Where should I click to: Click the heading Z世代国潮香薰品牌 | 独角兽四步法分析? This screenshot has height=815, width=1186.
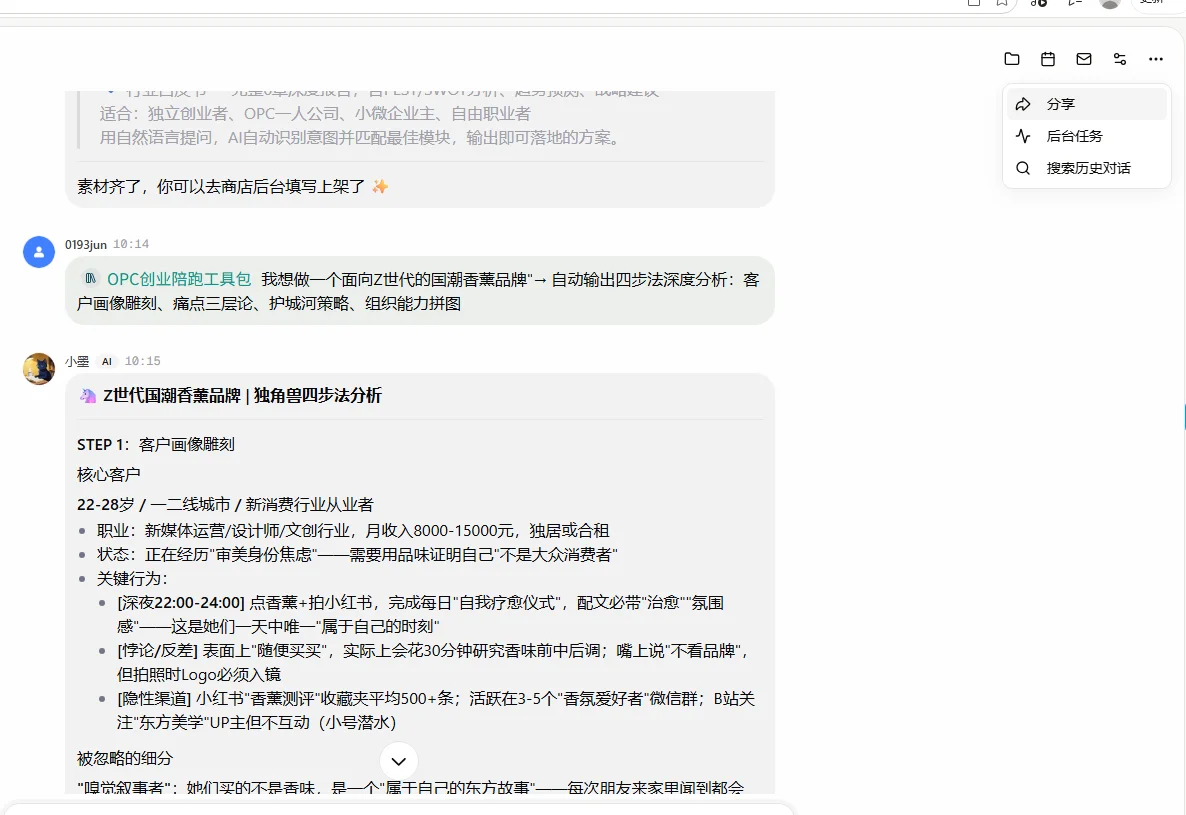tap(242, 395)
